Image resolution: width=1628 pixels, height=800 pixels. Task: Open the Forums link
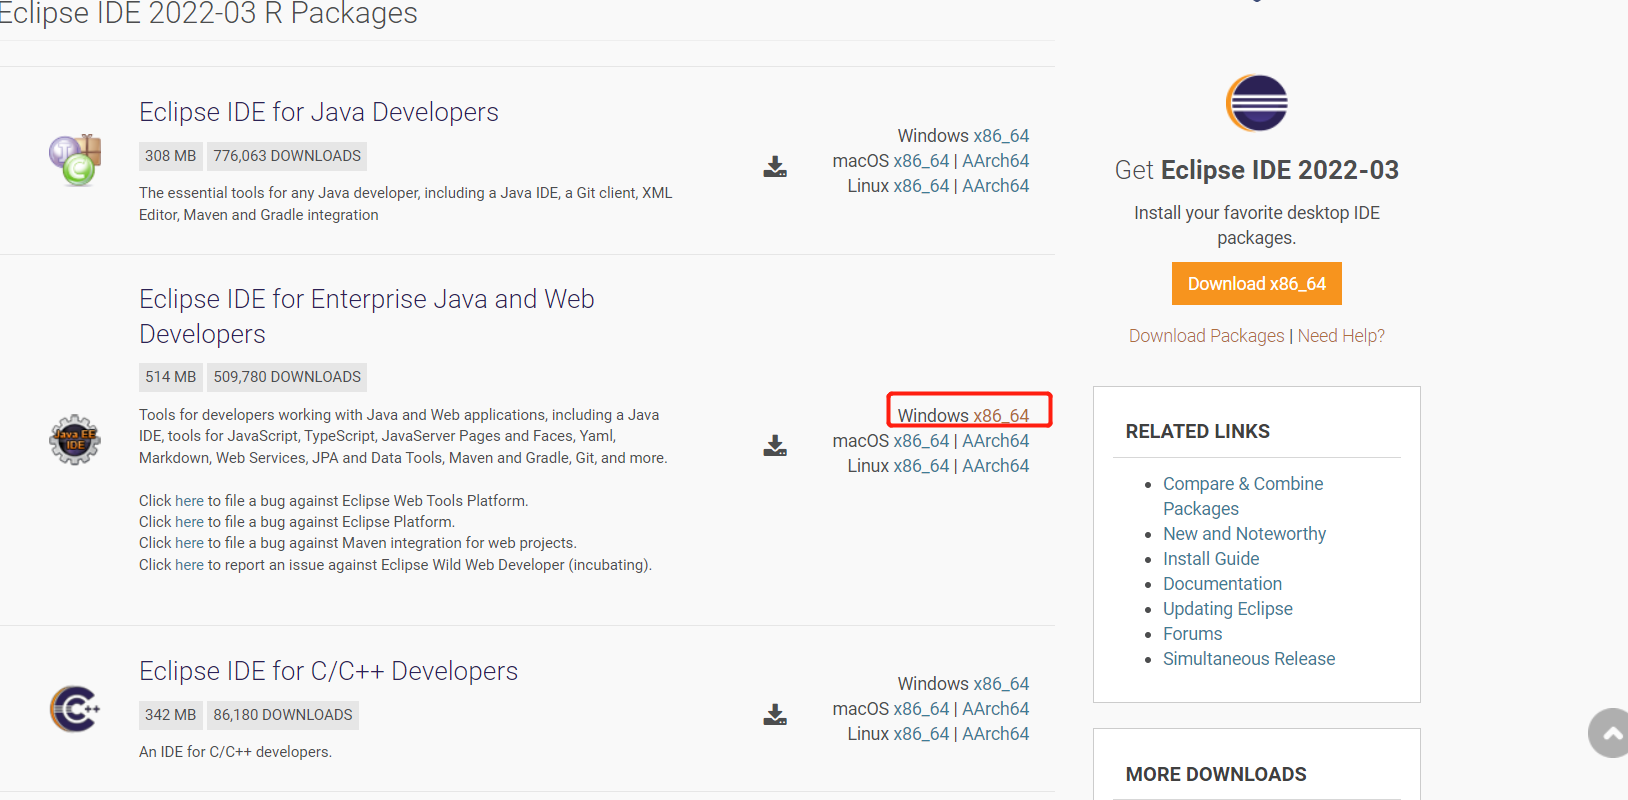1192,634
